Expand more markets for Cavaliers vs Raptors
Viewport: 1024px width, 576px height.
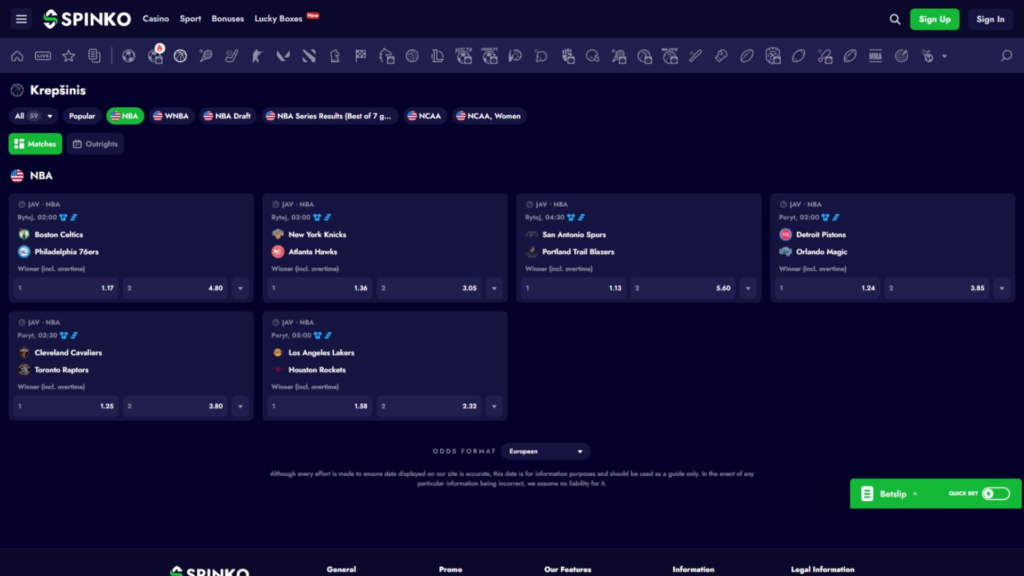coord(240,406)
